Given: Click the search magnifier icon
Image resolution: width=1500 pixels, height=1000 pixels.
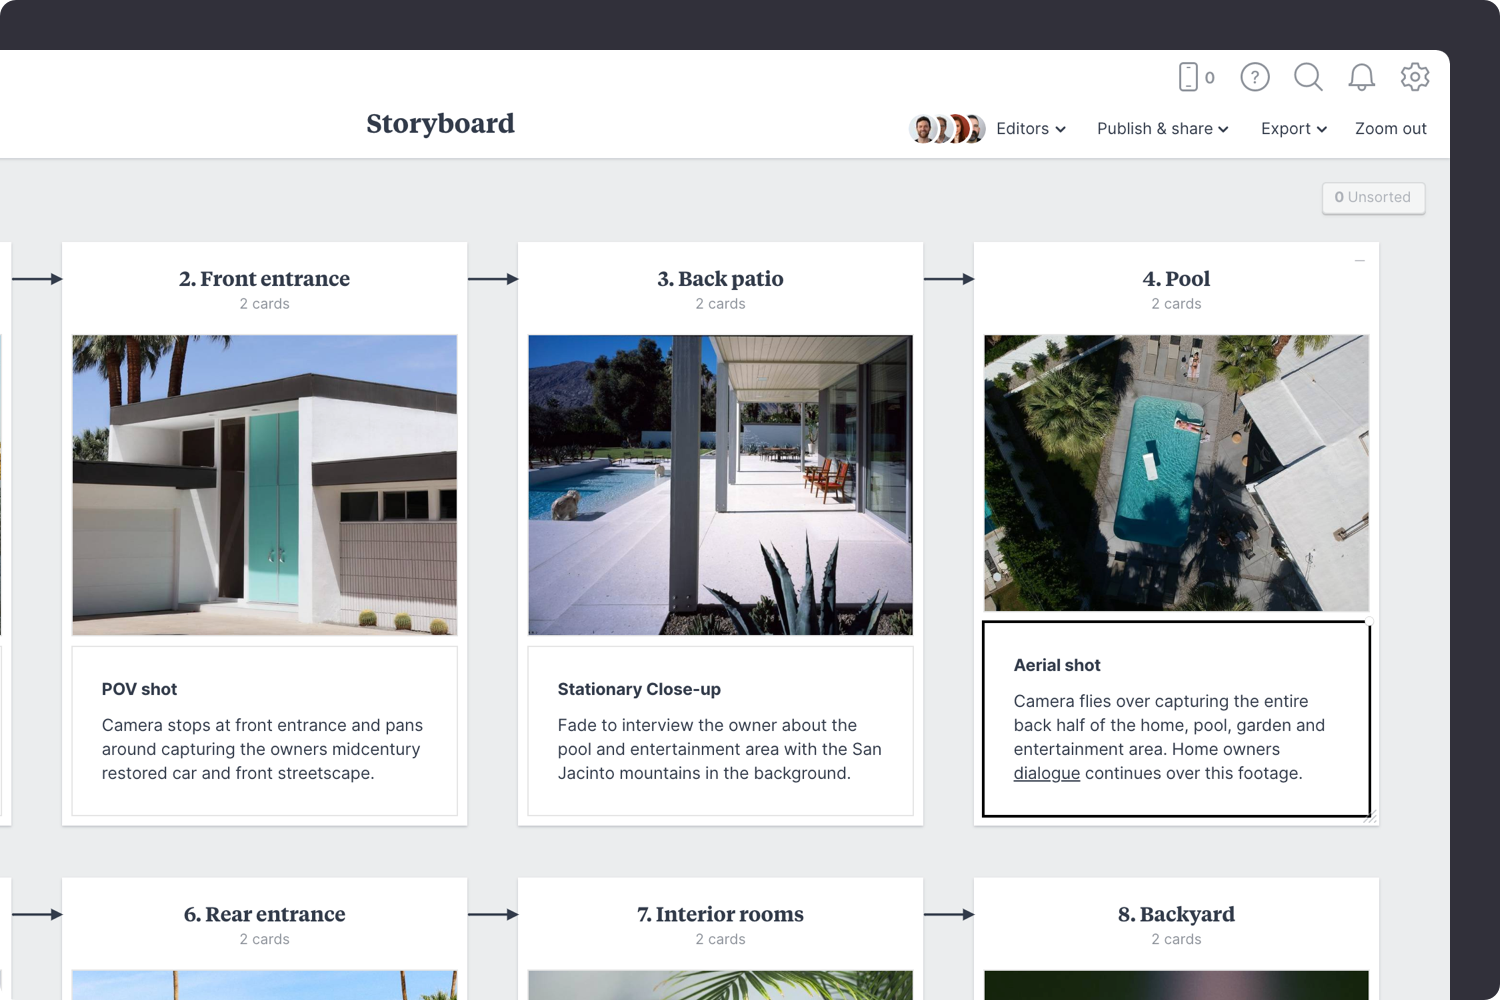Looking at the screenshot, I should point(1308,77).
